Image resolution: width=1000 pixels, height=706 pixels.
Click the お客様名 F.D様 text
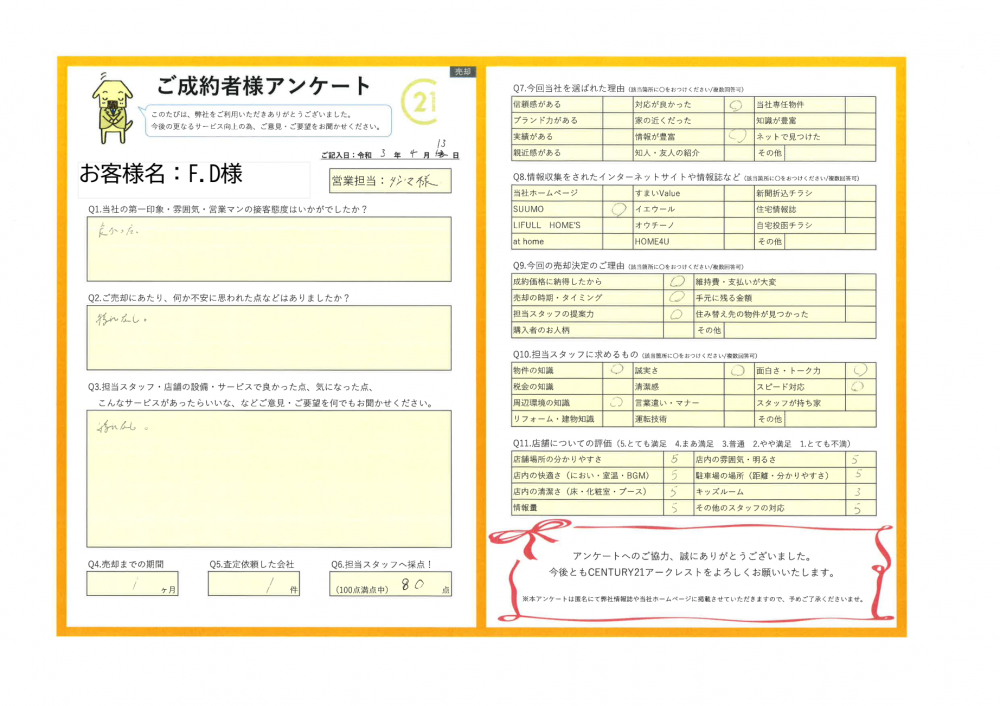[160, 172]
